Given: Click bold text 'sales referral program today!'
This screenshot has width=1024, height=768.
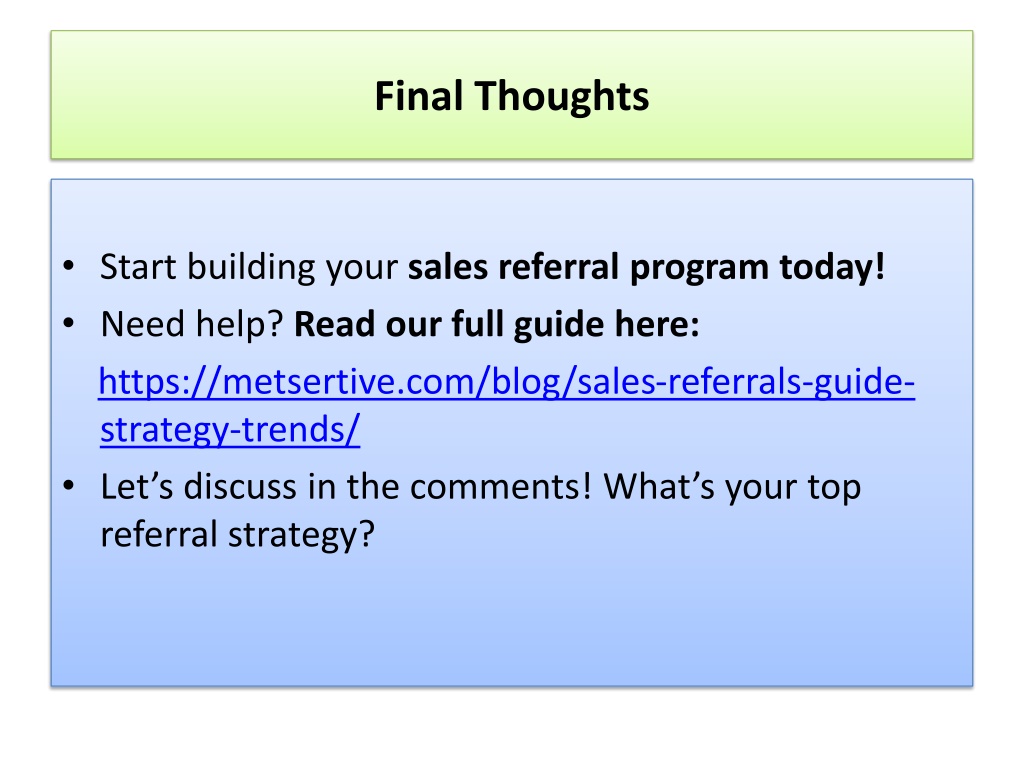Looking at the screenshot, I should tap(647, 268).
